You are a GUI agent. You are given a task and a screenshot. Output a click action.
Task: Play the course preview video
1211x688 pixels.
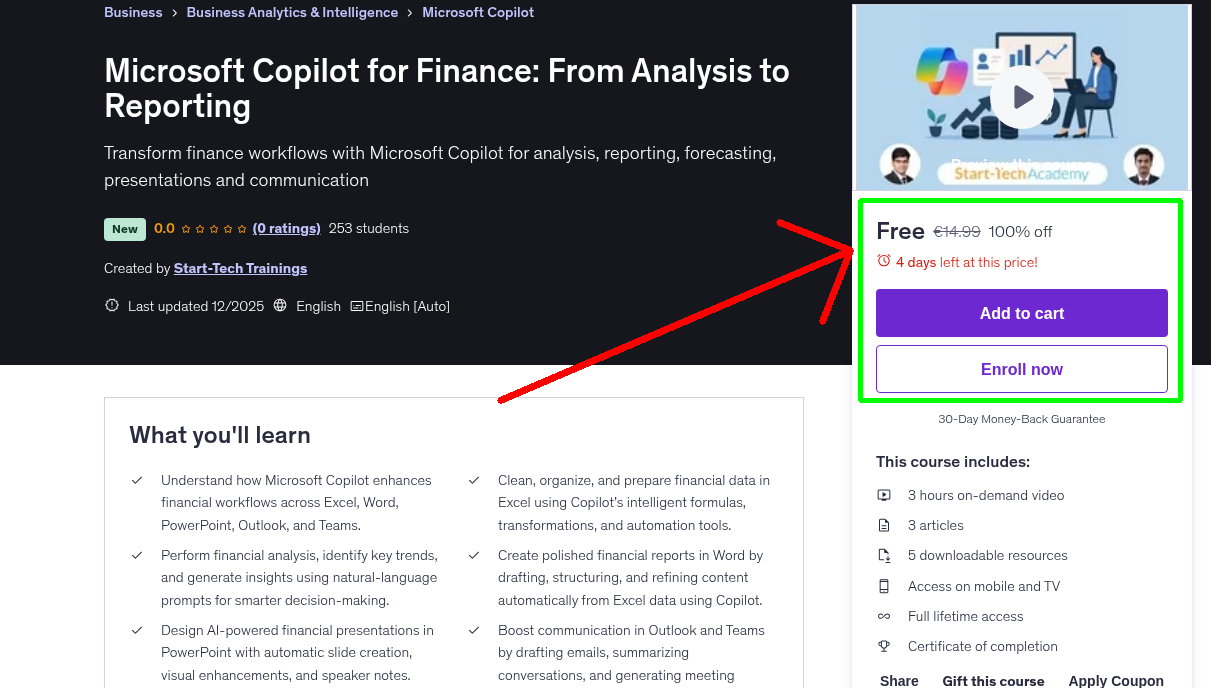[1021, 96]
